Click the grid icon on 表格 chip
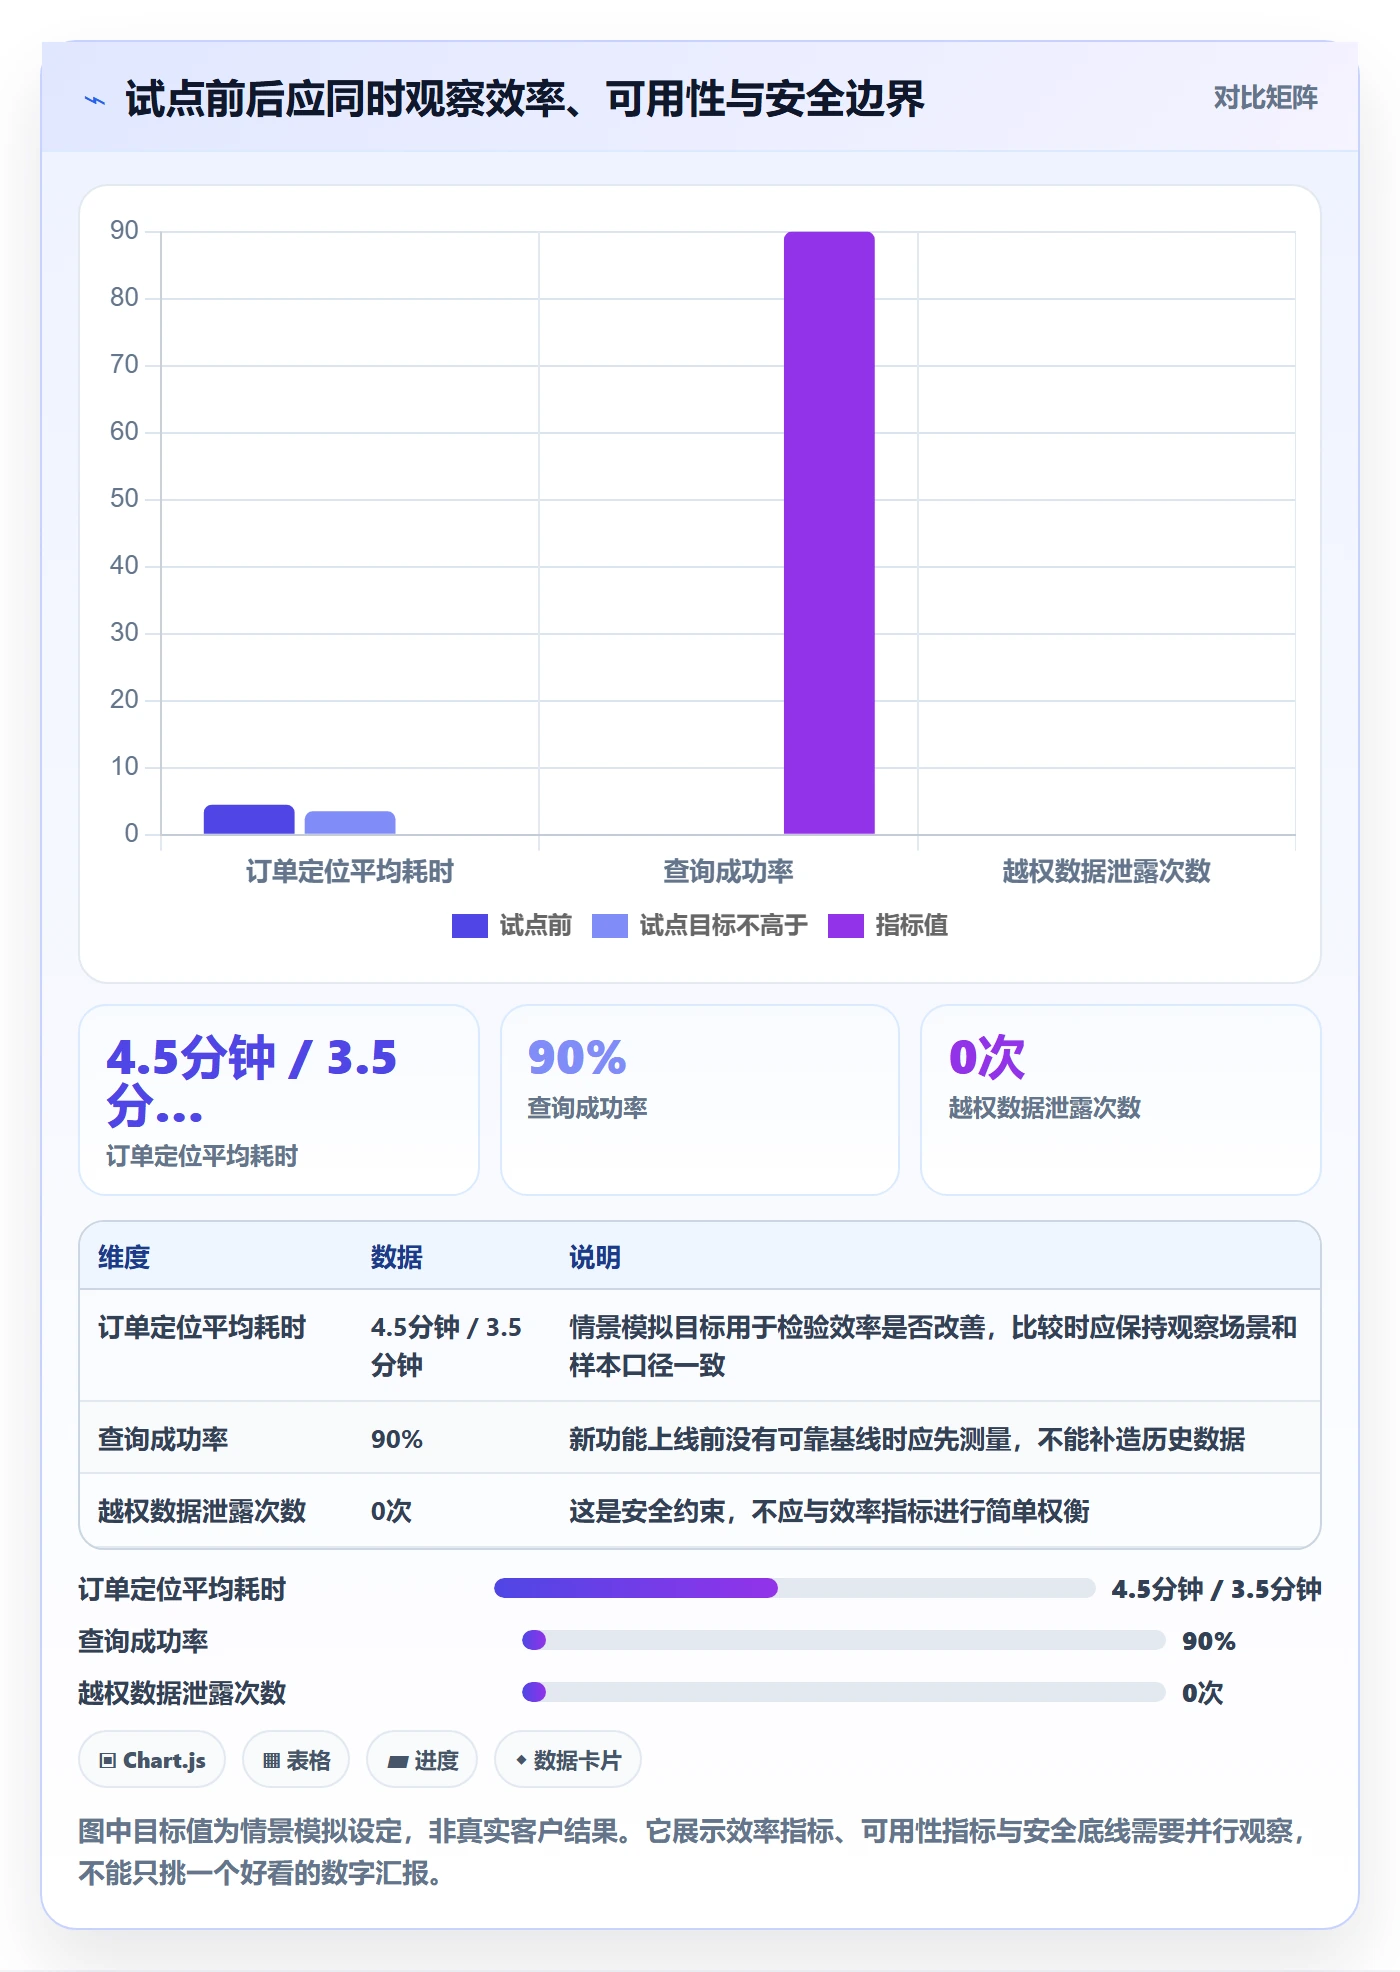 [271, 1760]
